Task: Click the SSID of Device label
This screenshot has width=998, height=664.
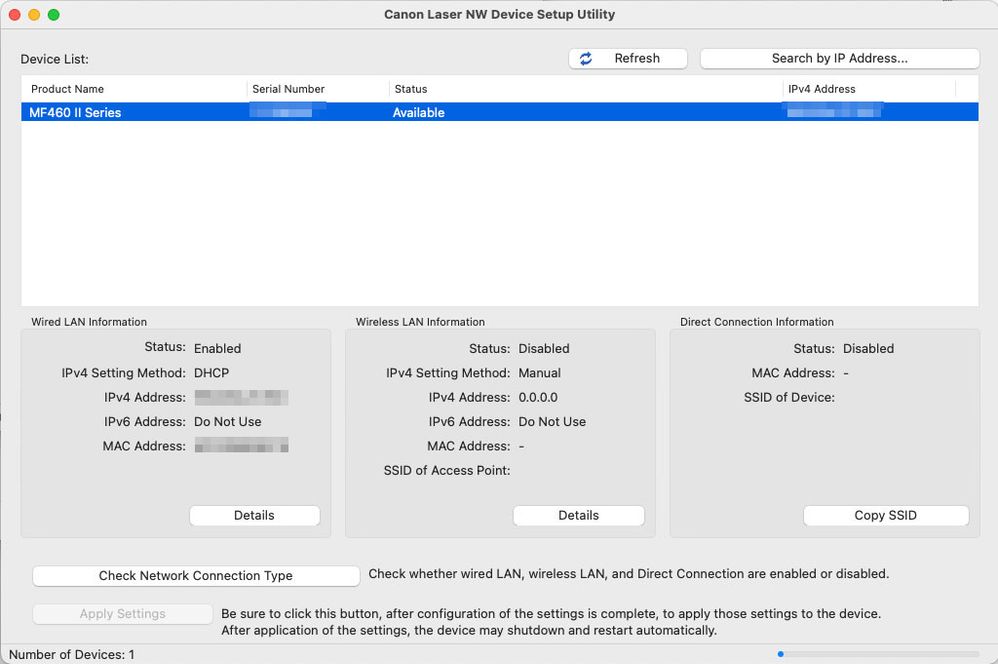Action: (x=789, y=397)
